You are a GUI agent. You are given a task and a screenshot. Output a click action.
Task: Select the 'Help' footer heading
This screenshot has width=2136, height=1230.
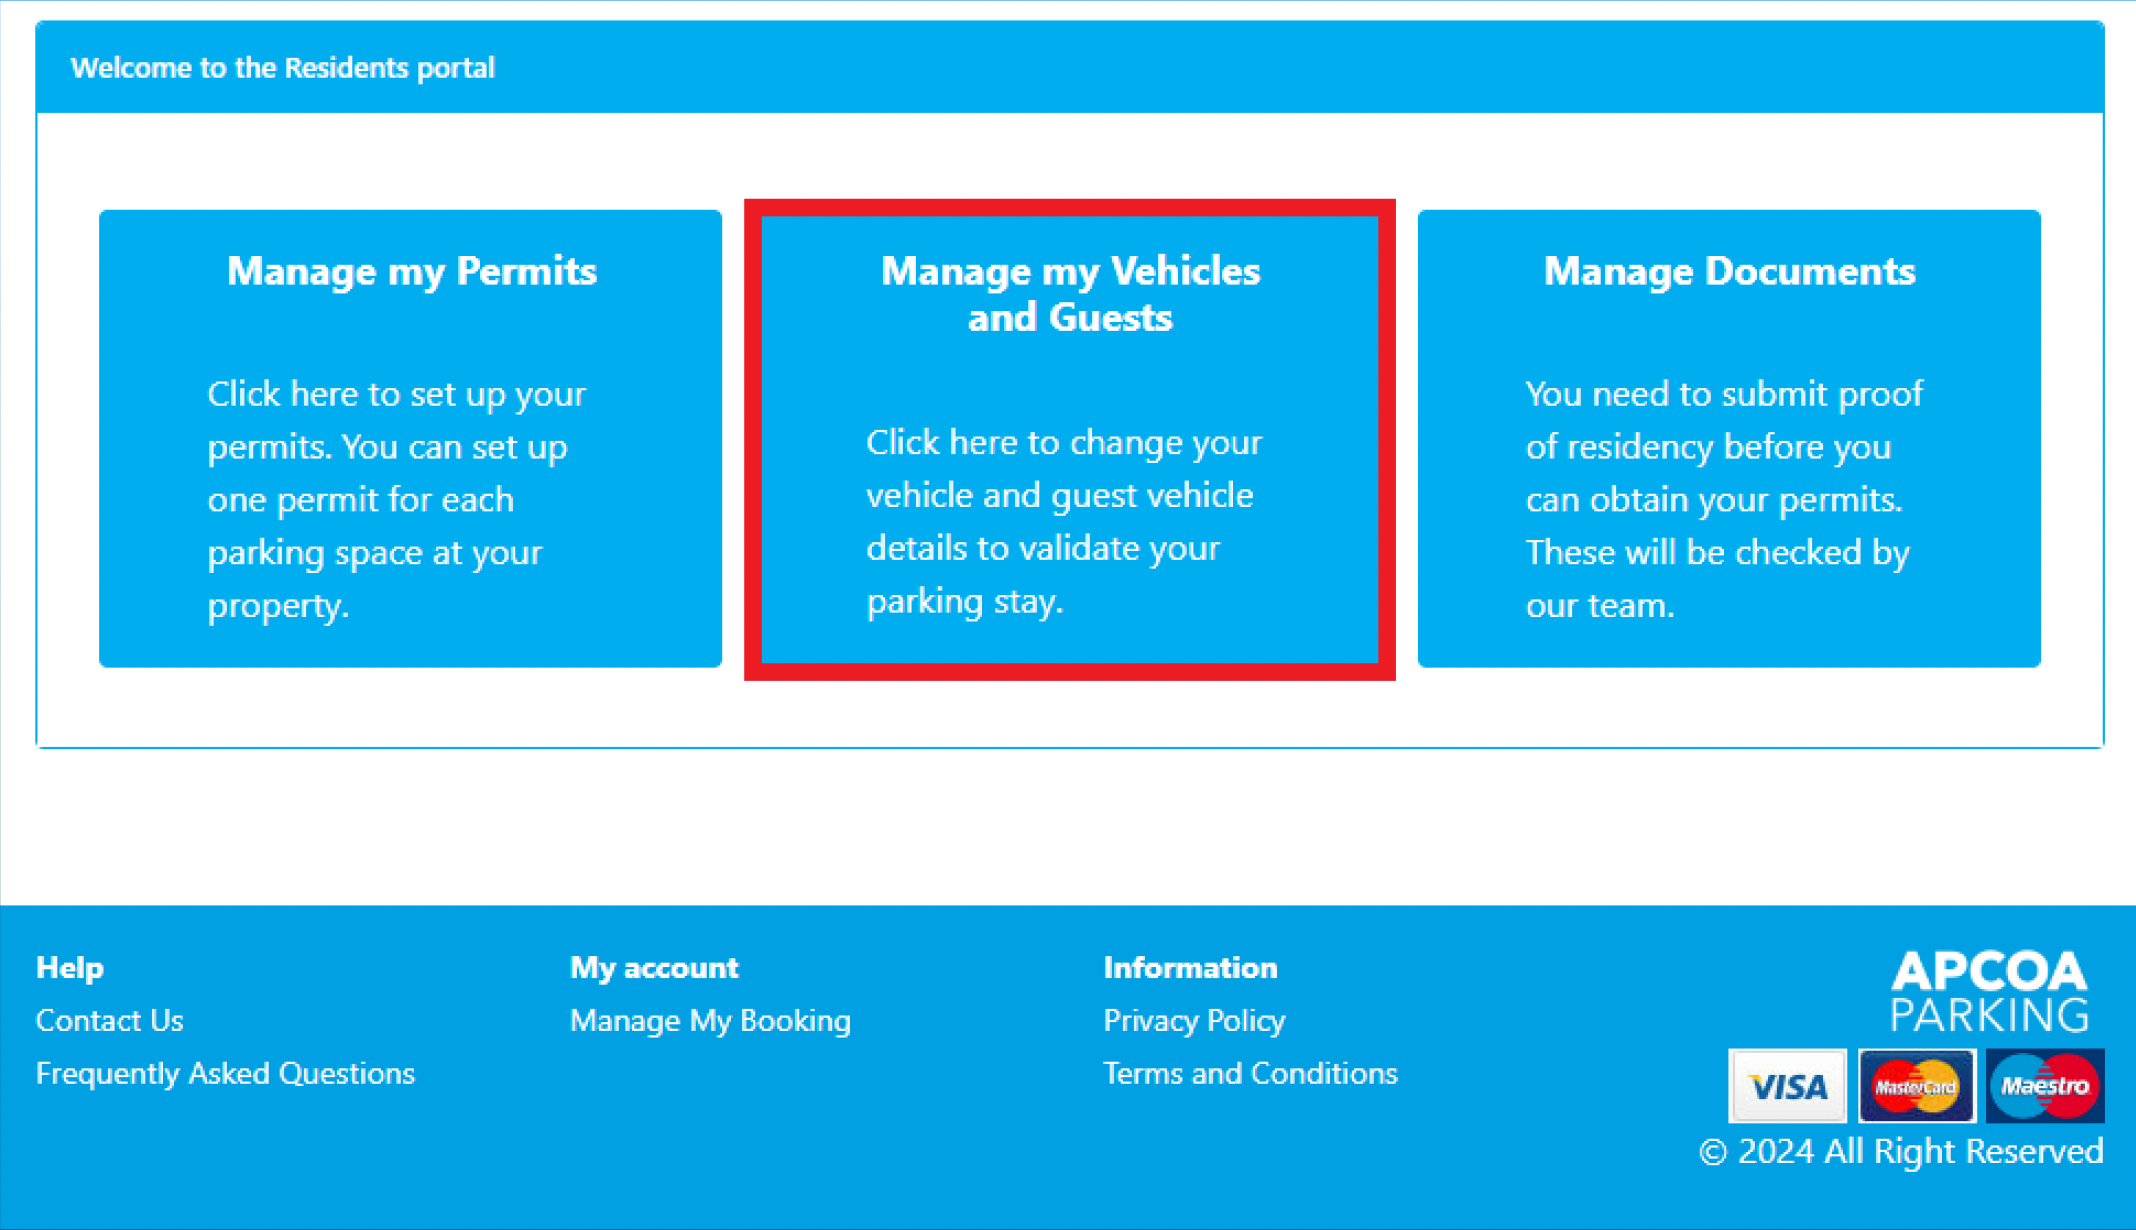click(70, 967)
